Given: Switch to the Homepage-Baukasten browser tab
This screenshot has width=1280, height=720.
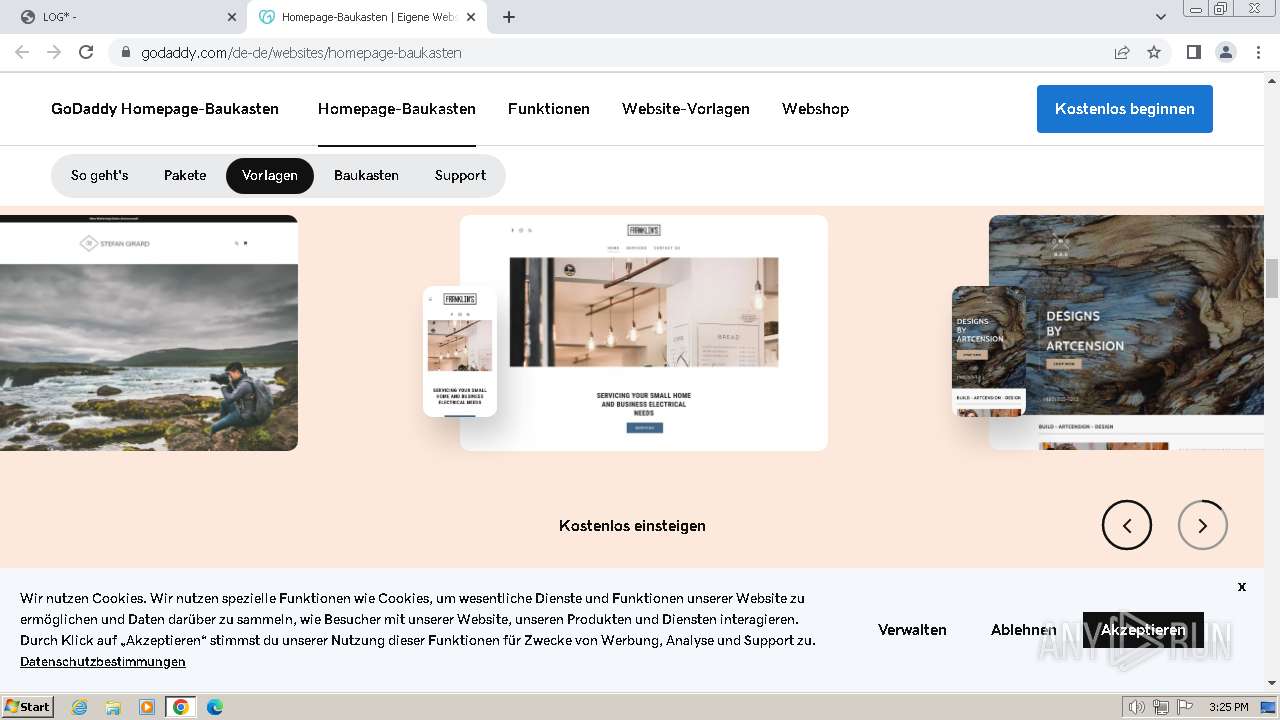Looking at the screenshot, I should pos(367,17).
